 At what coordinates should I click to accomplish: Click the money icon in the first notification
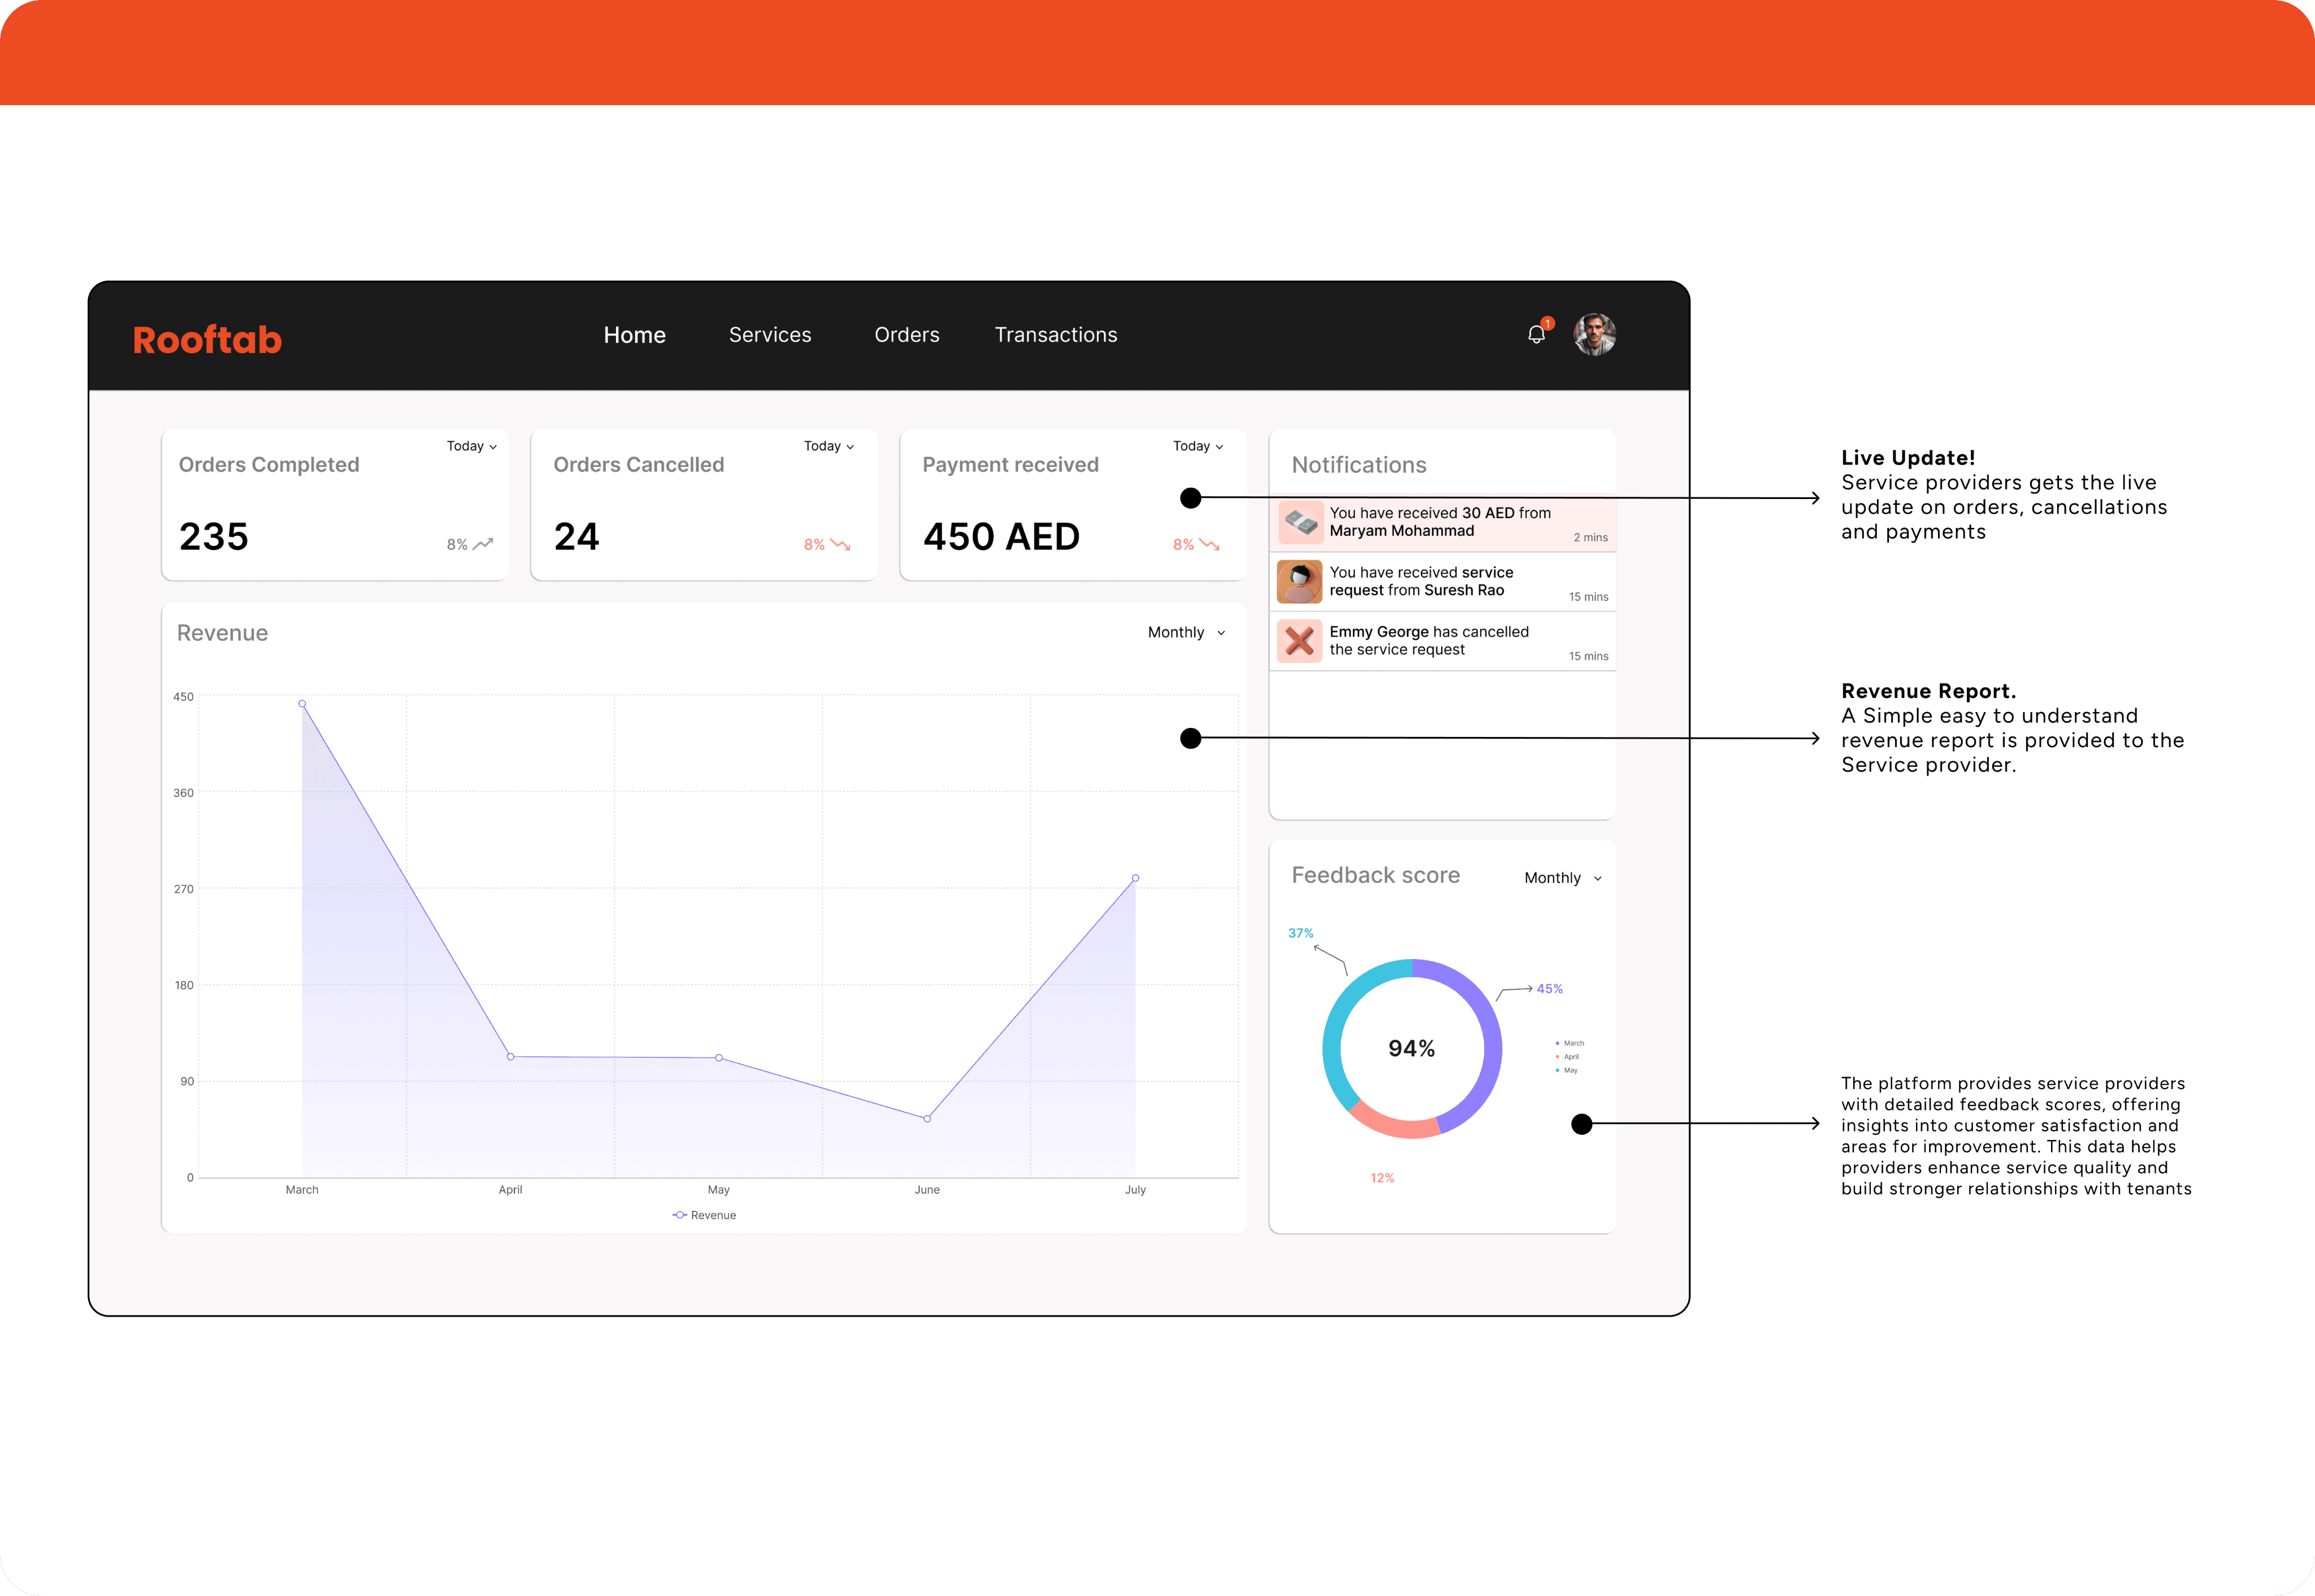point(1300,522)
